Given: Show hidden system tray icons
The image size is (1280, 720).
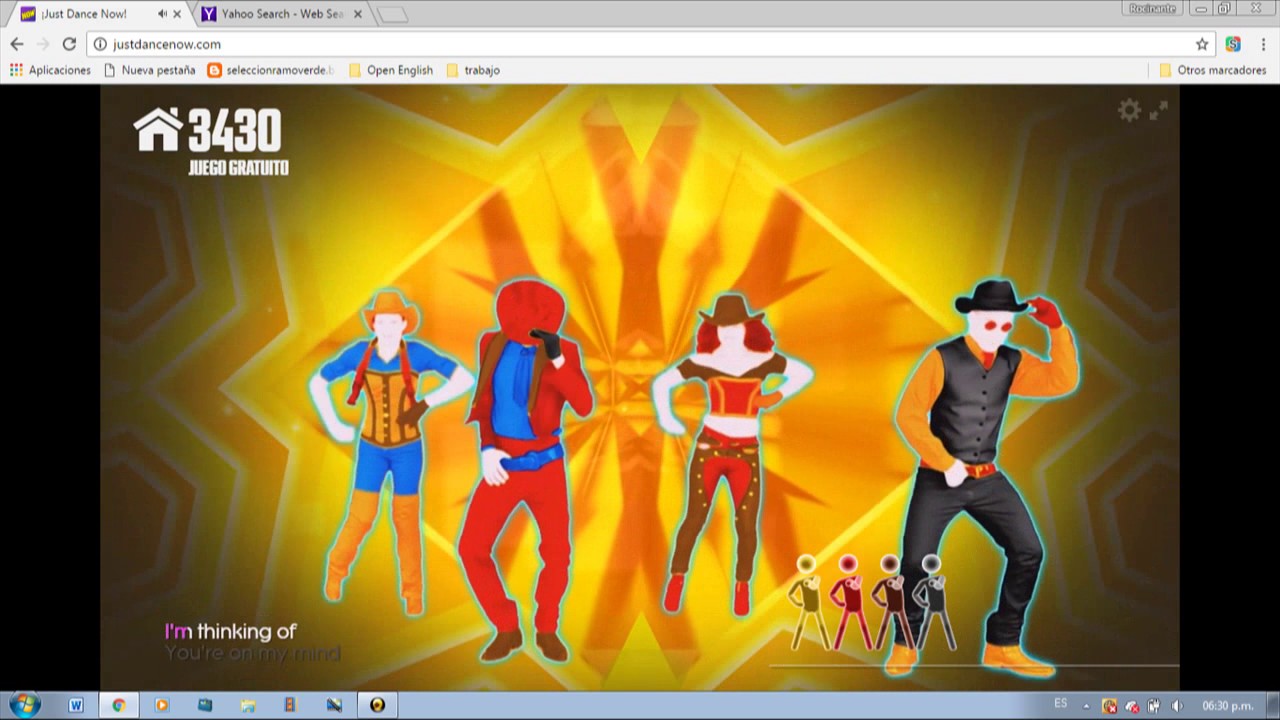Looking at the screenshot, I should (1086, 706).
